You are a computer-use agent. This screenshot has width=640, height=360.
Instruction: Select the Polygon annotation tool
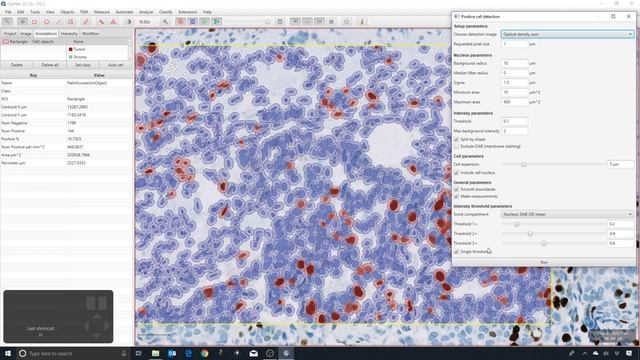click(71, 22)
